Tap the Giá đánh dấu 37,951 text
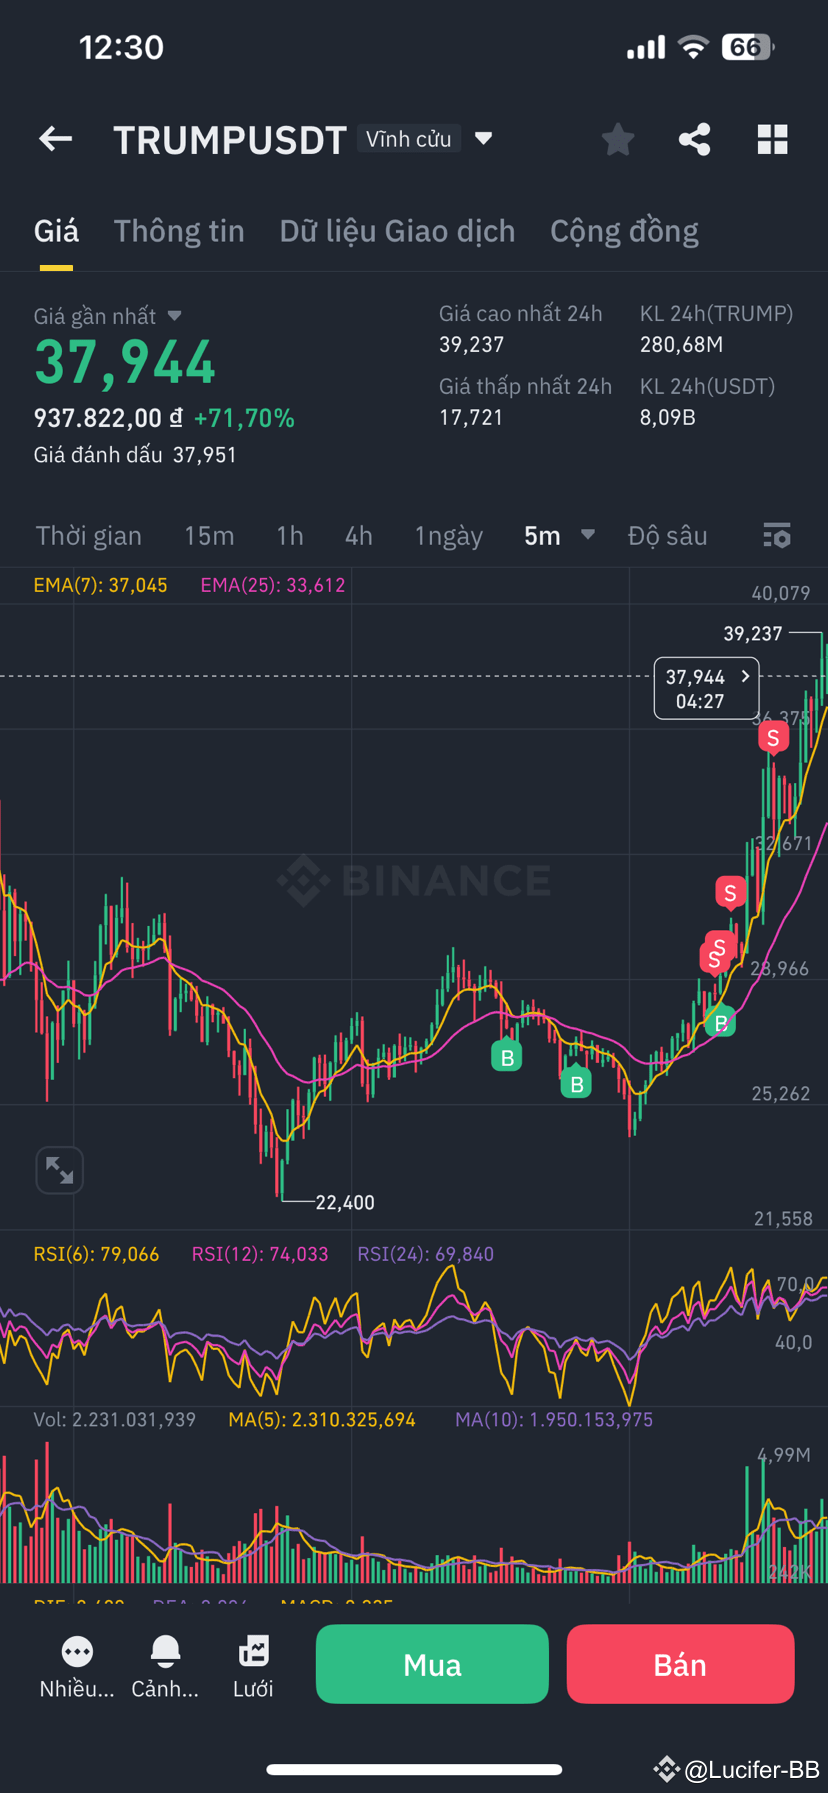This screenshot has width=828, height=1793. click(x=135, y=455)
